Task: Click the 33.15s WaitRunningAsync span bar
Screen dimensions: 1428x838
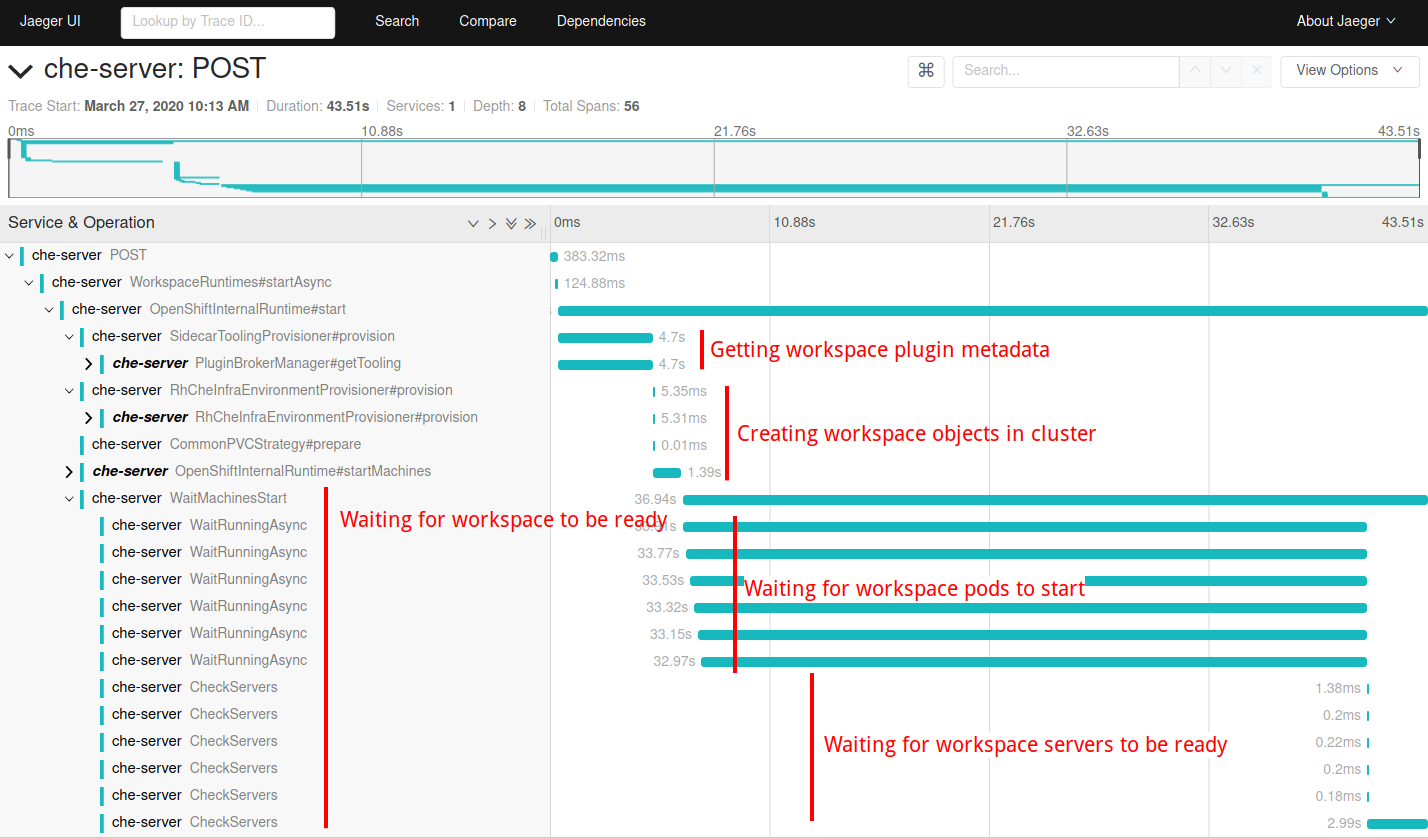Action: tap(1032, 635)
